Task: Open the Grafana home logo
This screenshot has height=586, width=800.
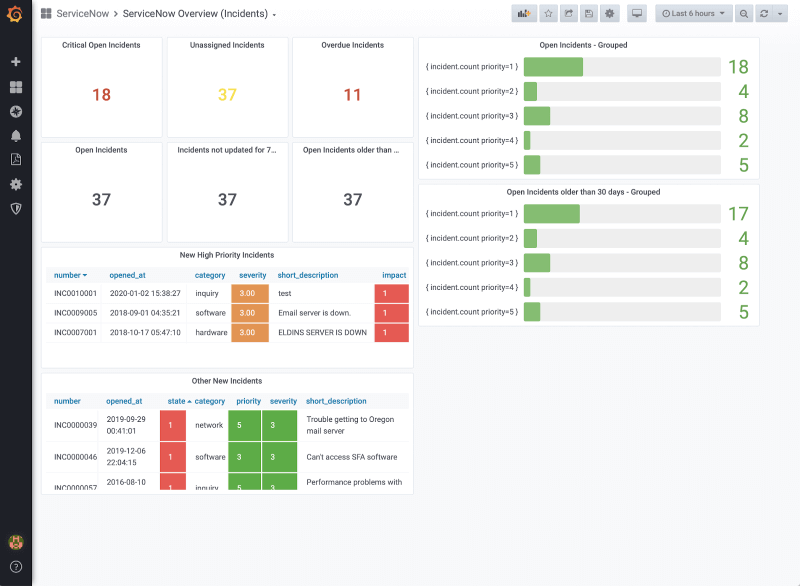Action: click(14, 13)
